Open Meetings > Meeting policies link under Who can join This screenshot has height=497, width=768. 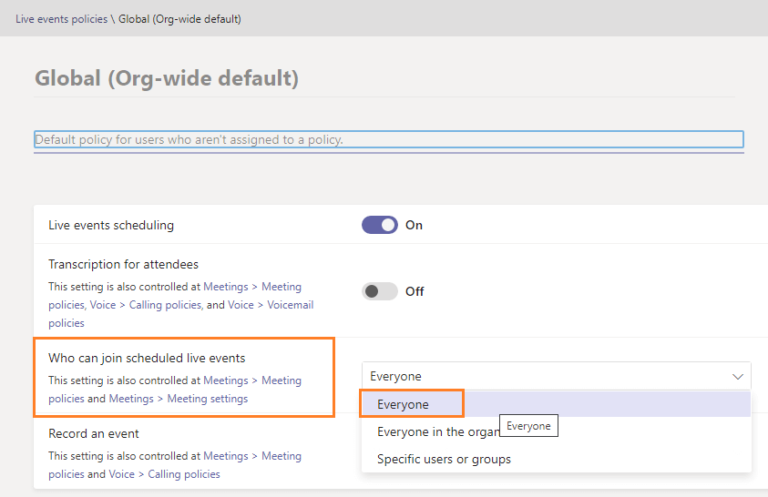pos(252,381)
